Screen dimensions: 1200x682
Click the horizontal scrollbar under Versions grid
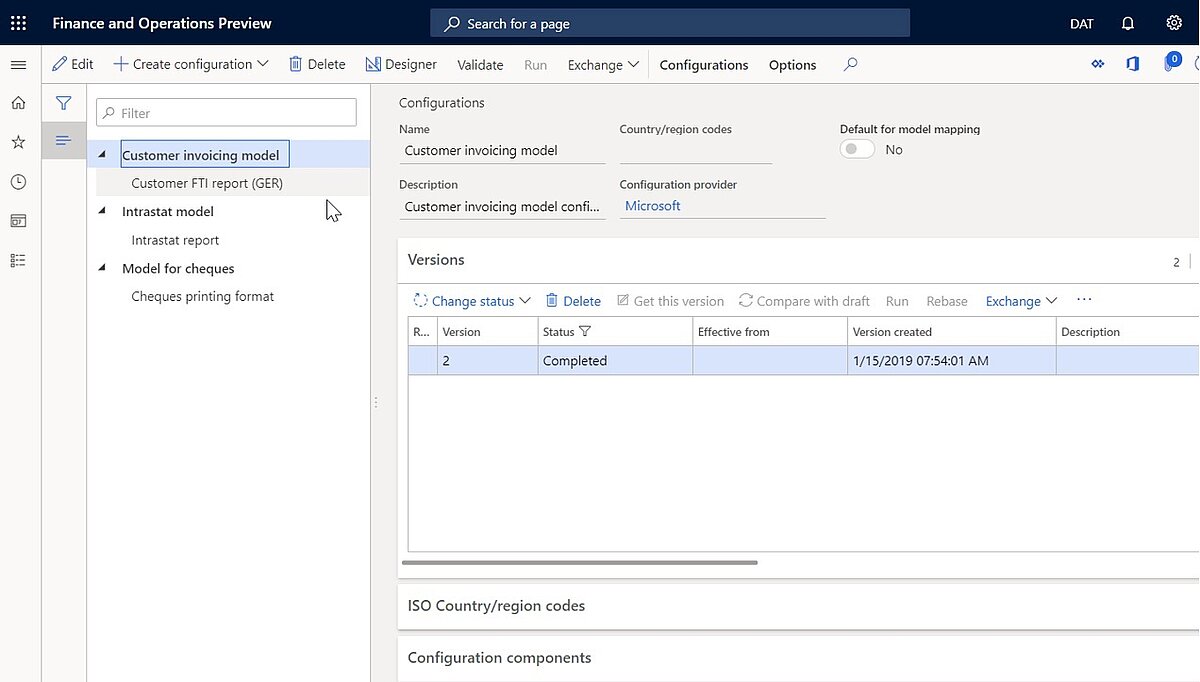[x=580, y=562]
